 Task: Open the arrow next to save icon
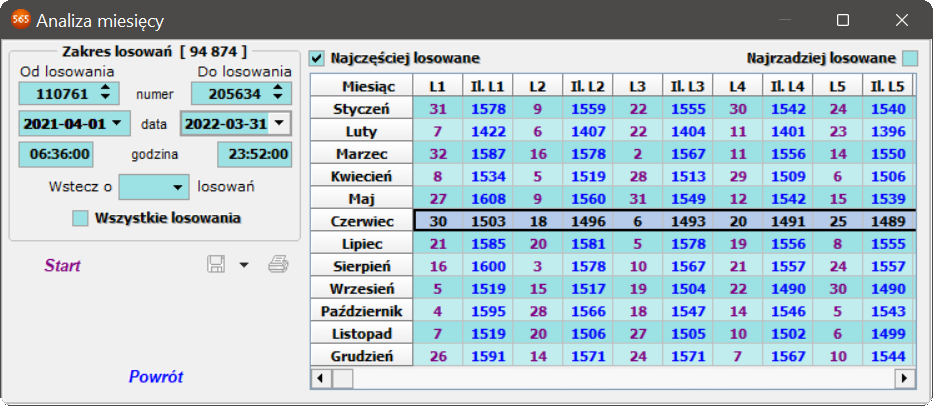click(244, 265)
